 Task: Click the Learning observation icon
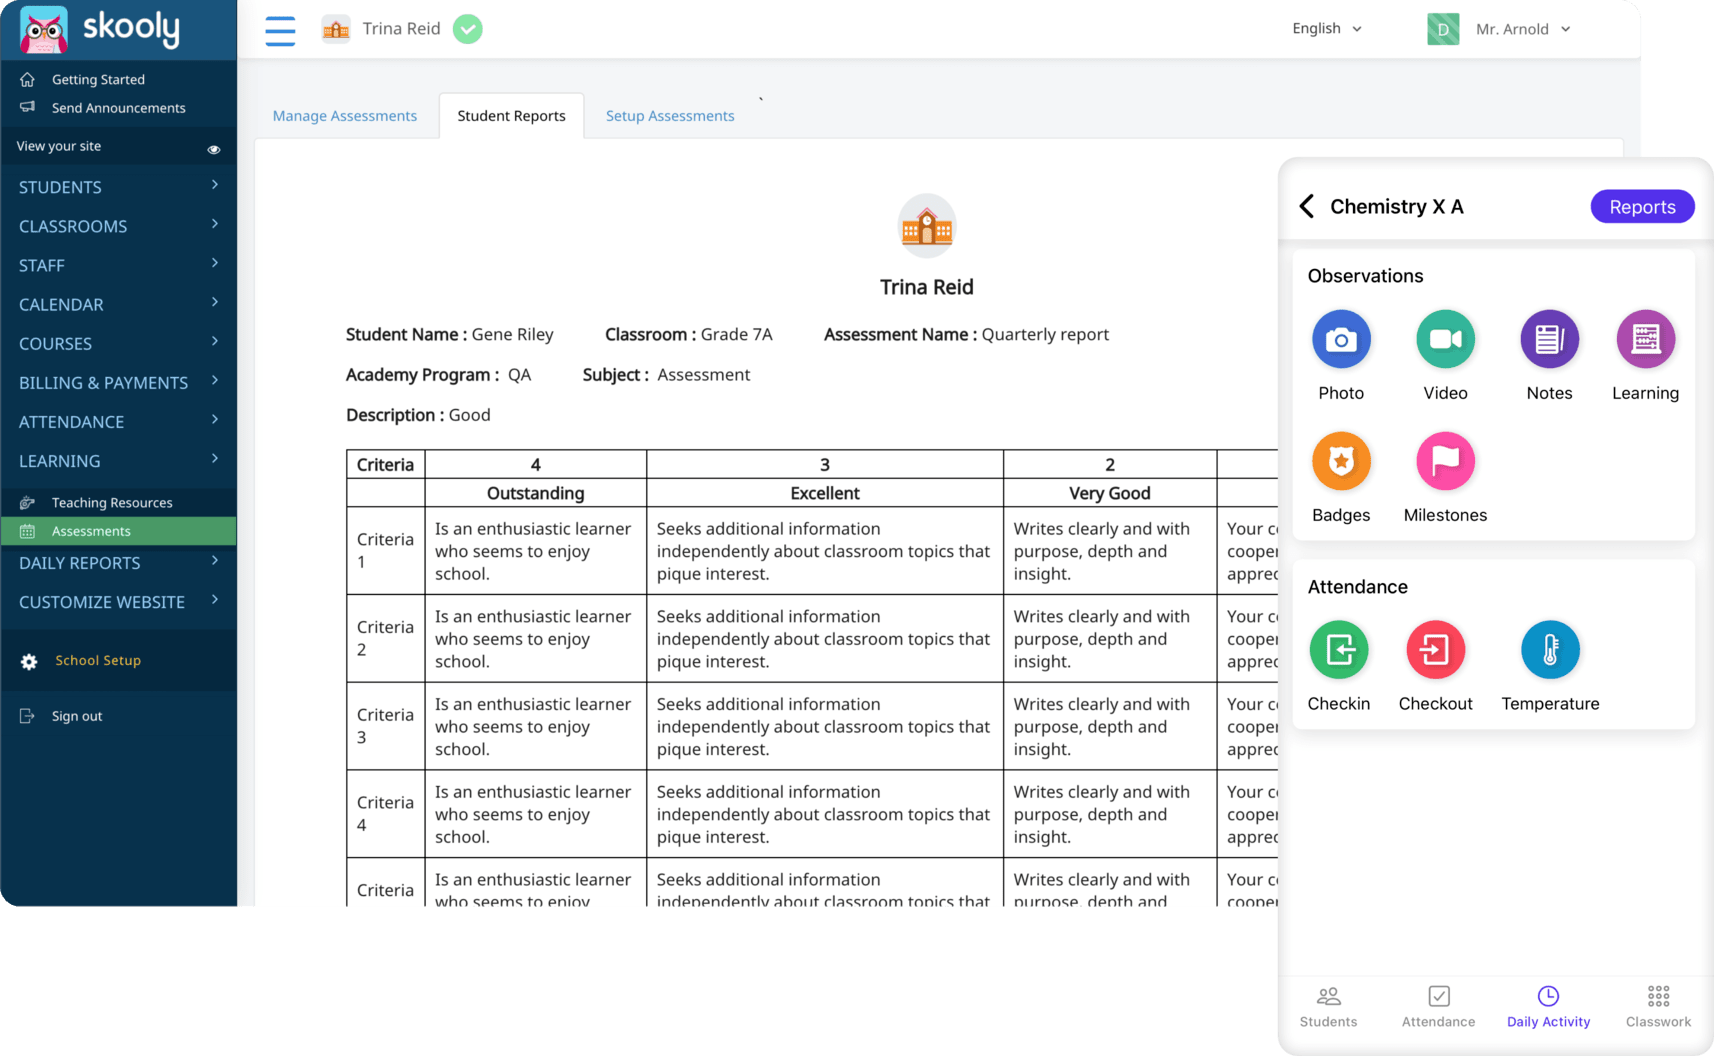tap(1645, 339)
